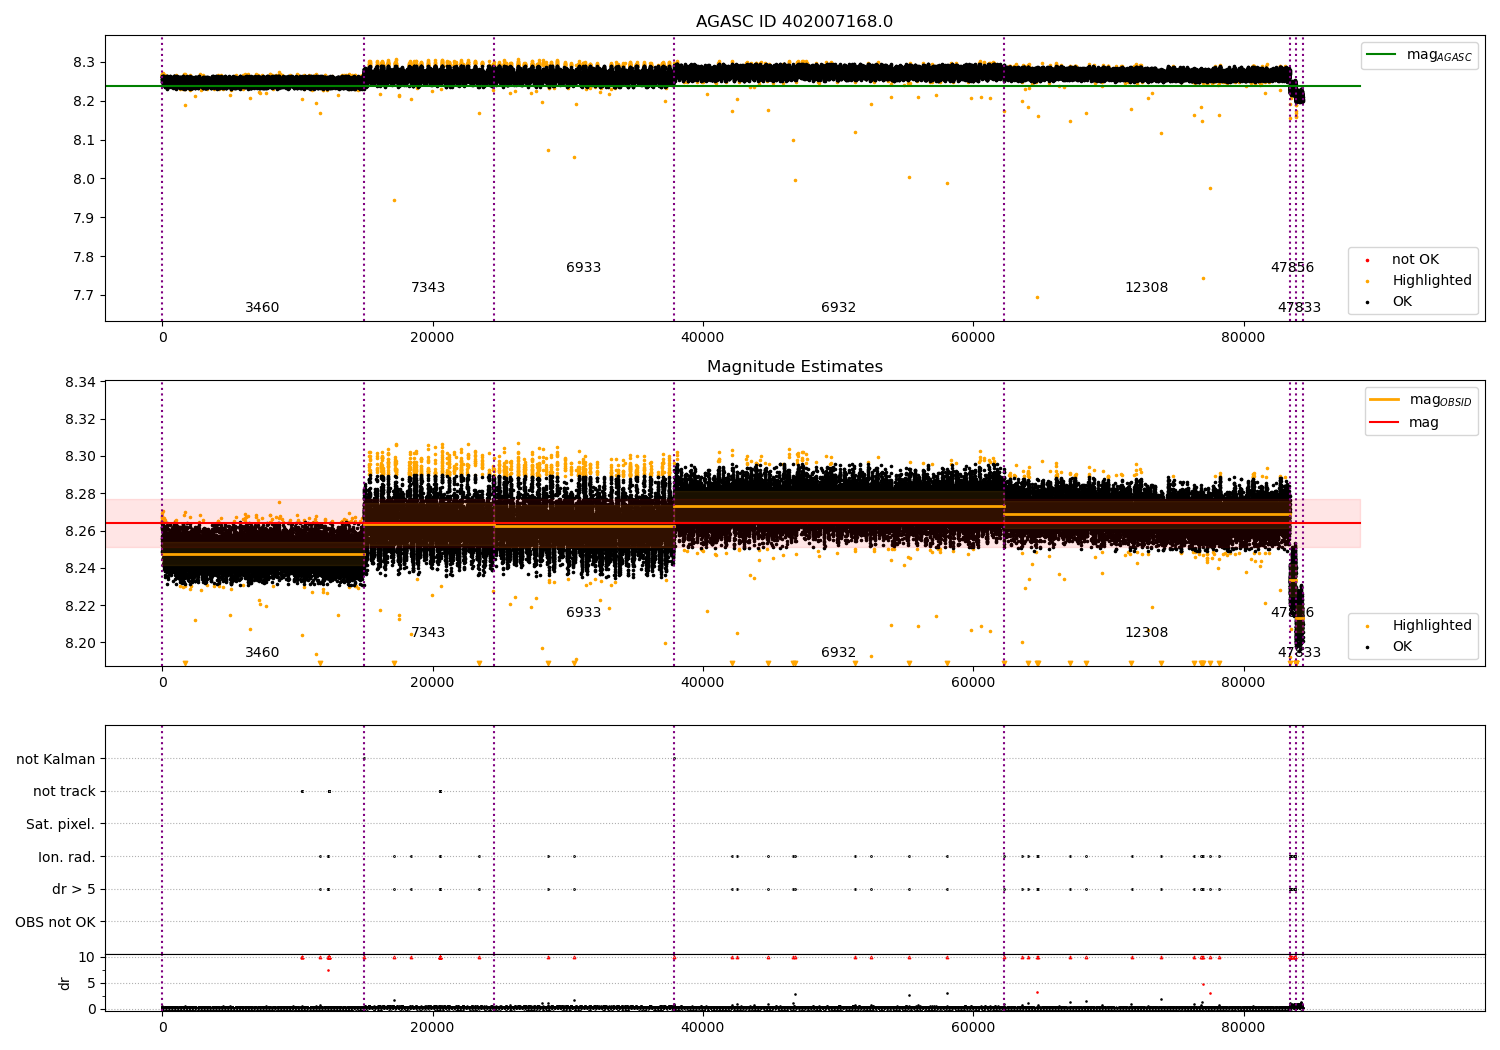Click obsid label 6932 in the top plot

pyautogui.click(x=839, y=308)
